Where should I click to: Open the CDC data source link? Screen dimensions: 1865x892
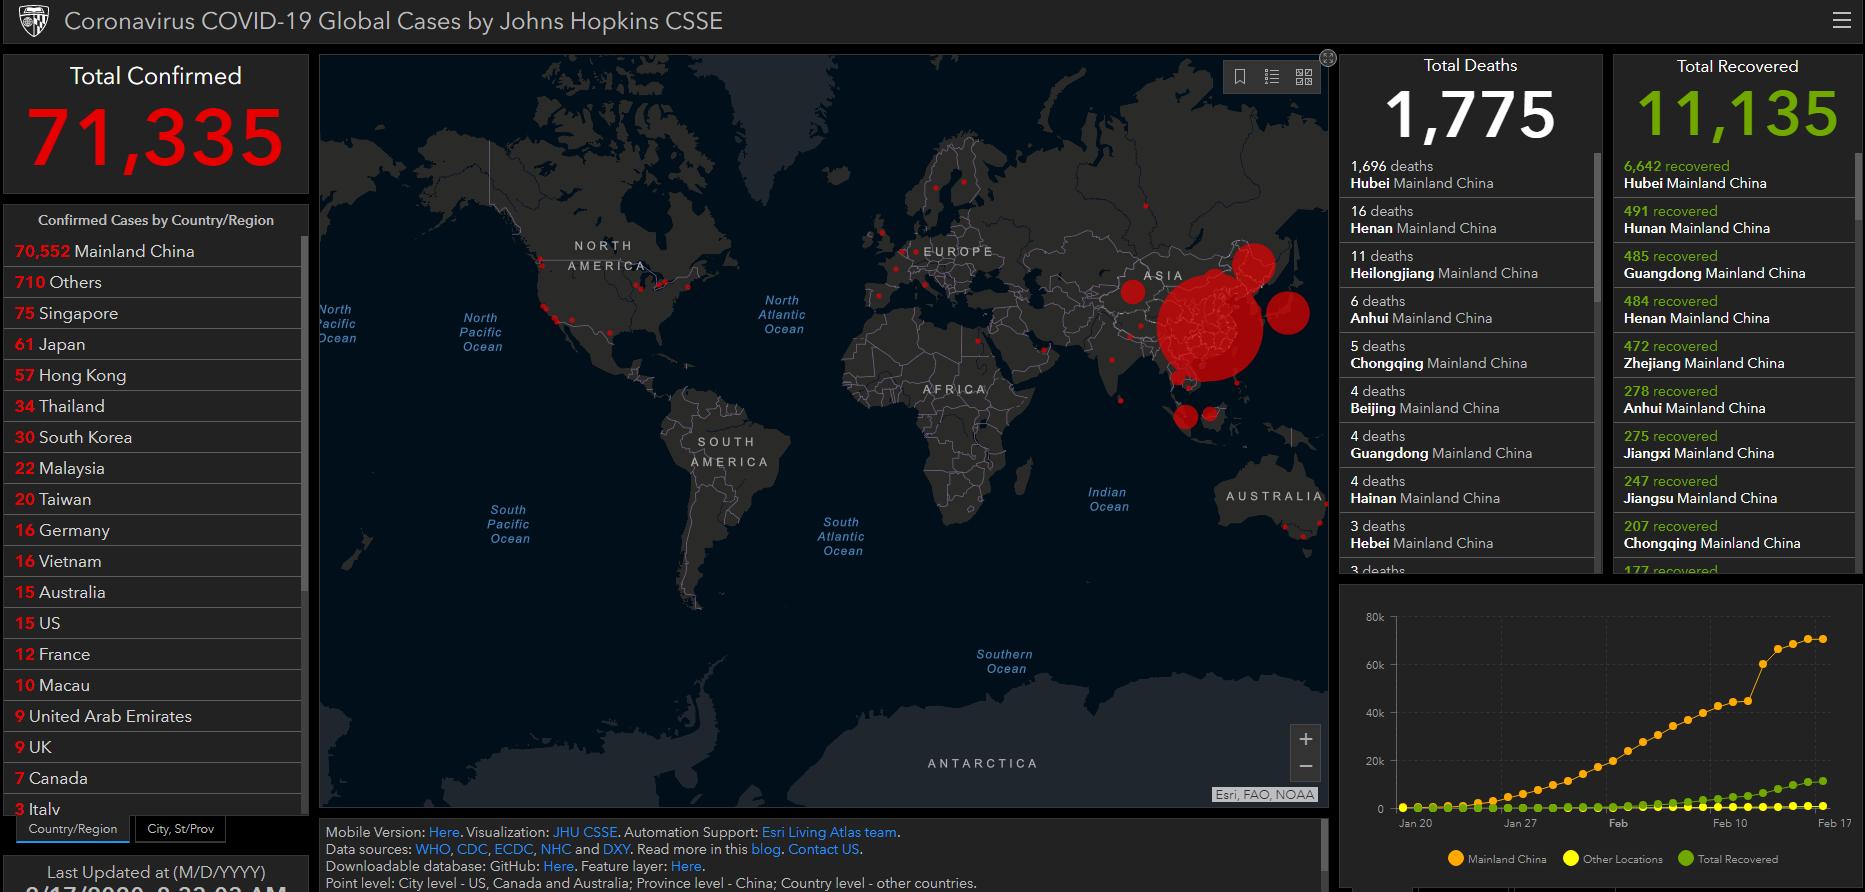[x=472, y=849]
